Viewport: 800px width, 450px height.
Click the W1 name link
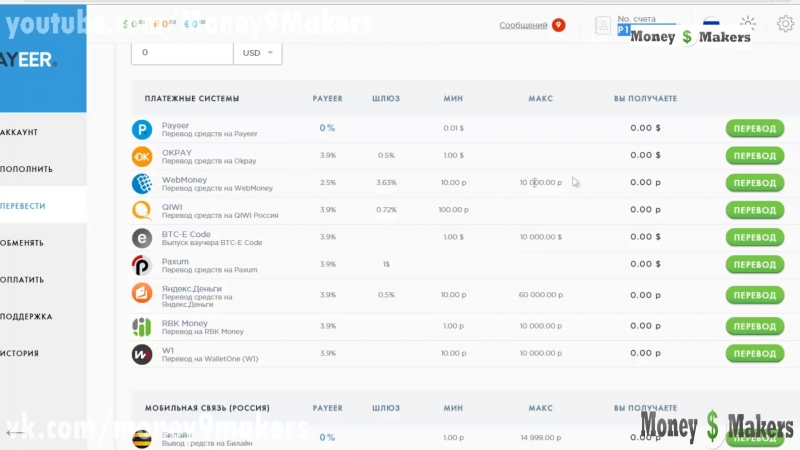coord(168,350)
